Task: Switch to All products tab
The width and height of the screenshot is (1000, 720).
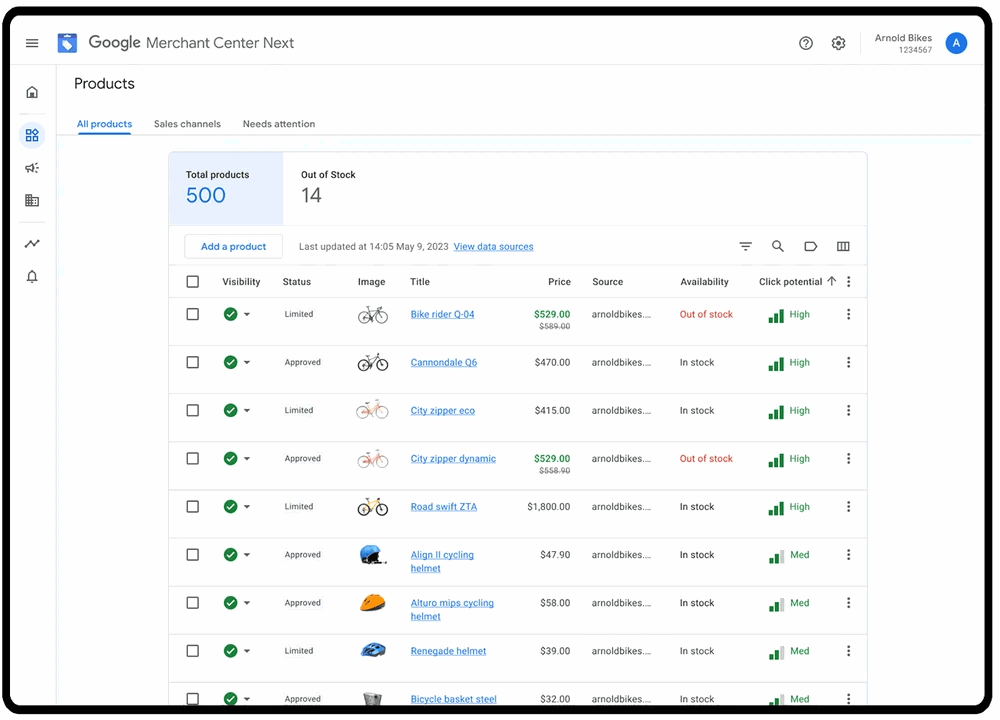Action: (104, 124)
